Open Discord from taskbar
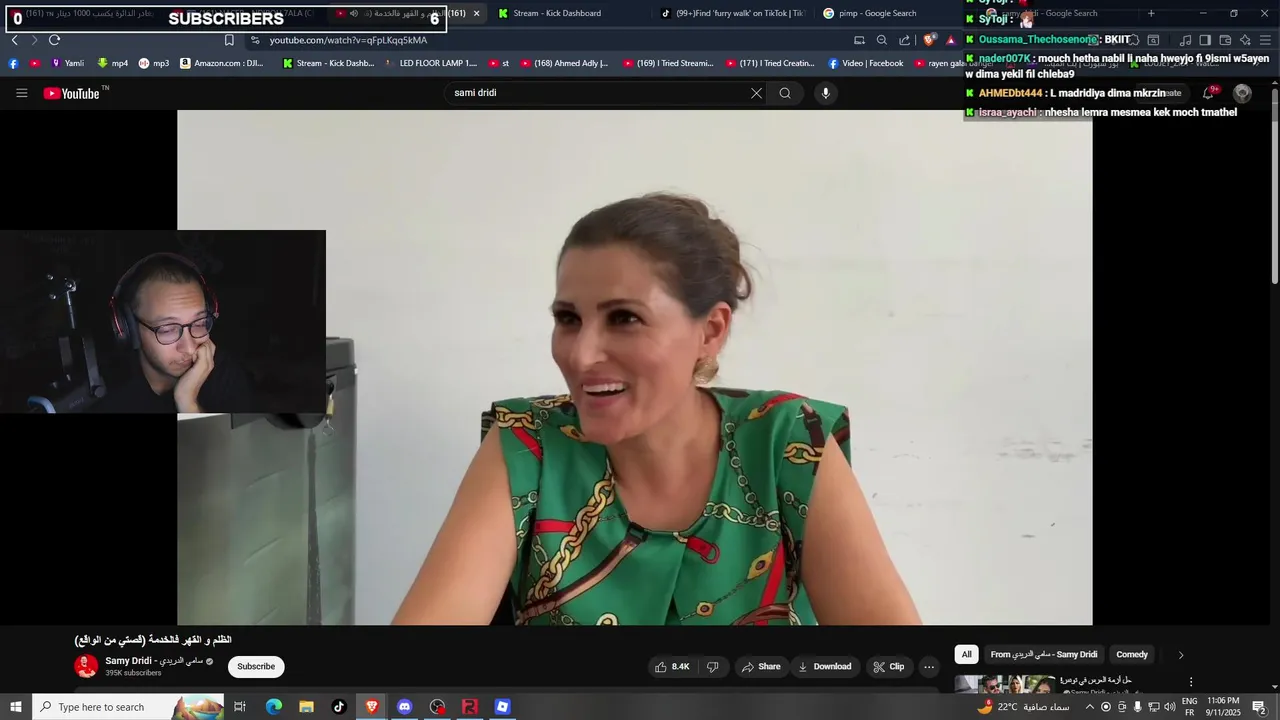The image size is (1280, 720). 404,707
